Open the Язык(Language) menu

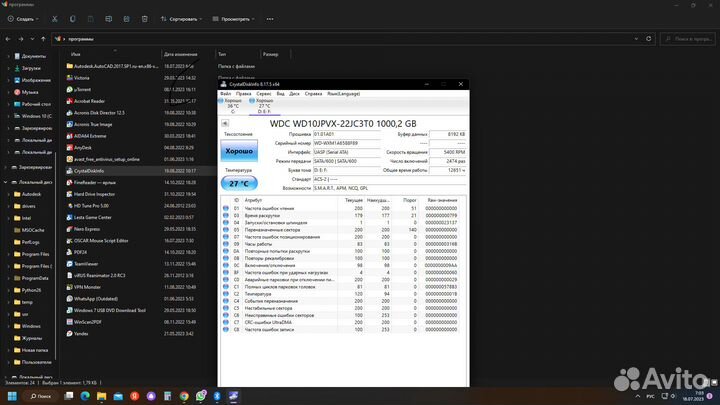point(343,94)
